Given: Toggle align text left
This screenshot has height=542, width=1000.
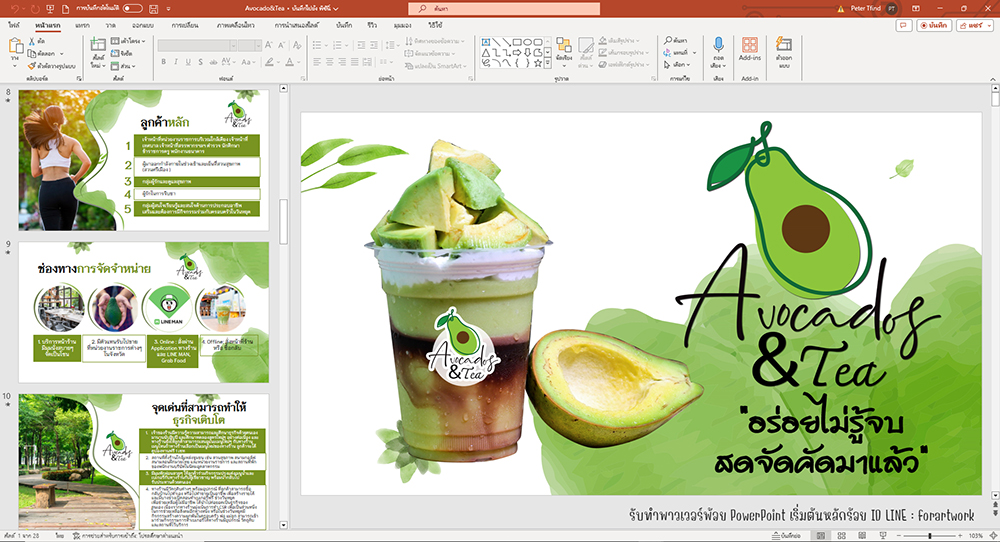Looking at the screenshot, I should pos(317,62).
